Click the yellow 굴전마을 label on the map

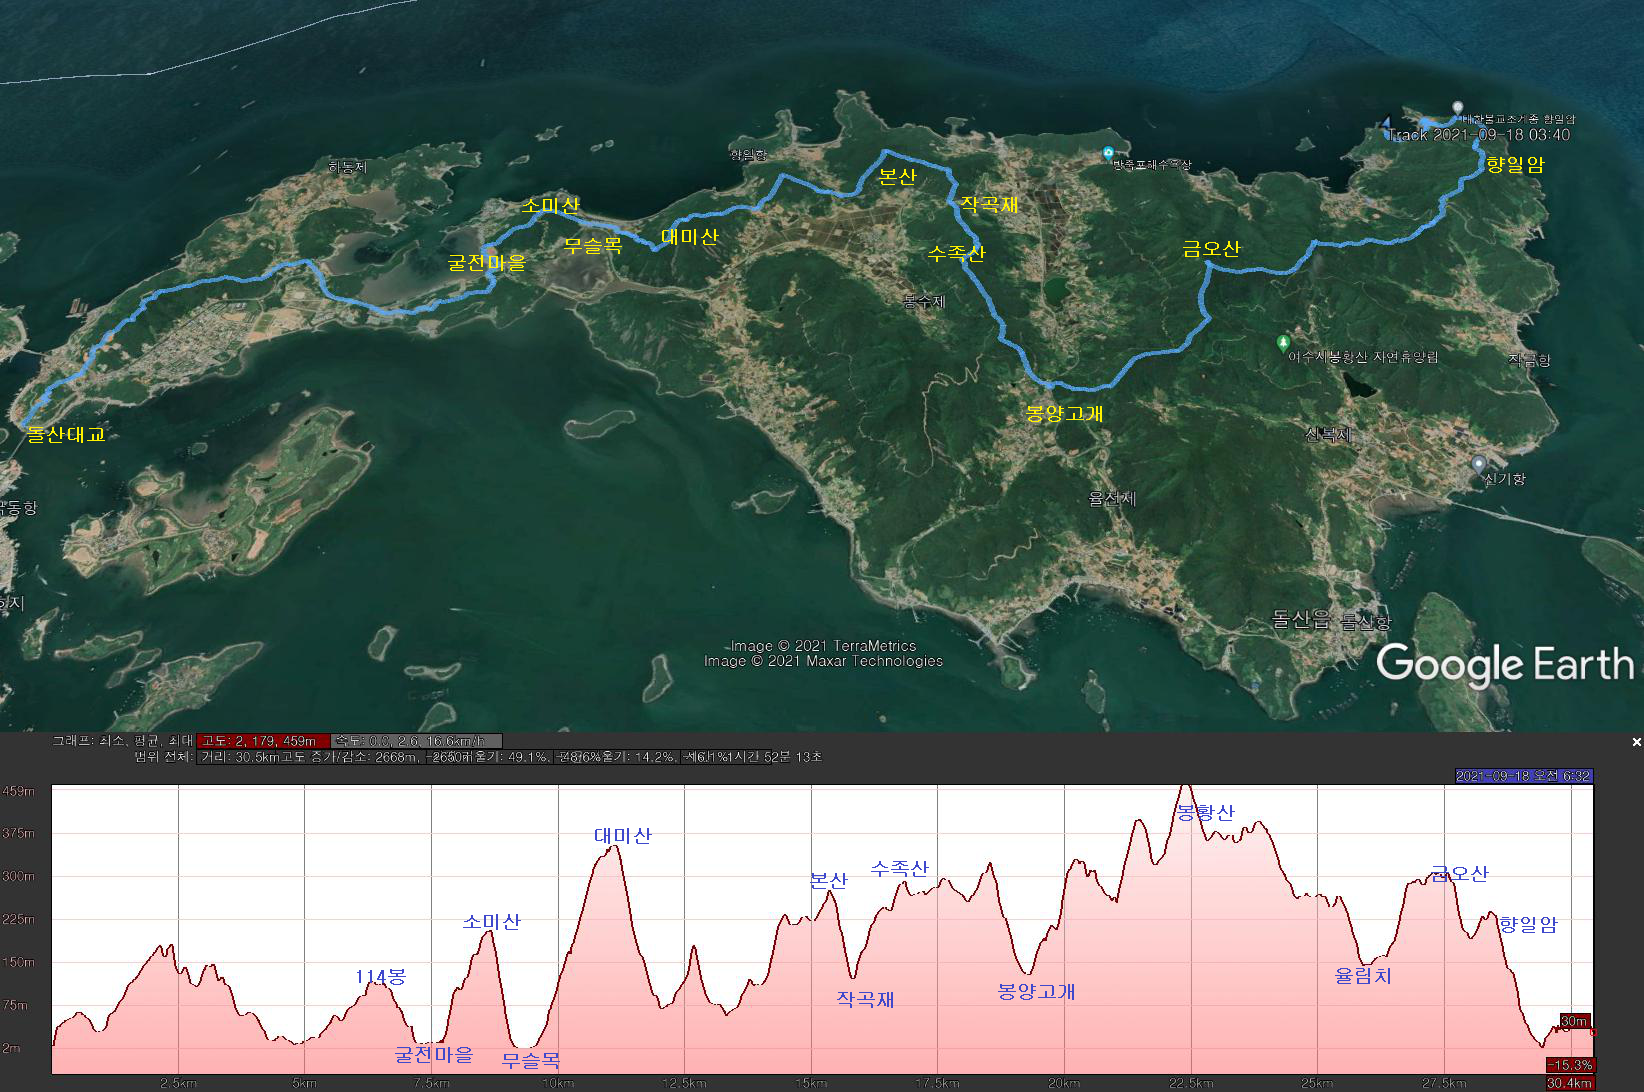[x=486, y=263]
